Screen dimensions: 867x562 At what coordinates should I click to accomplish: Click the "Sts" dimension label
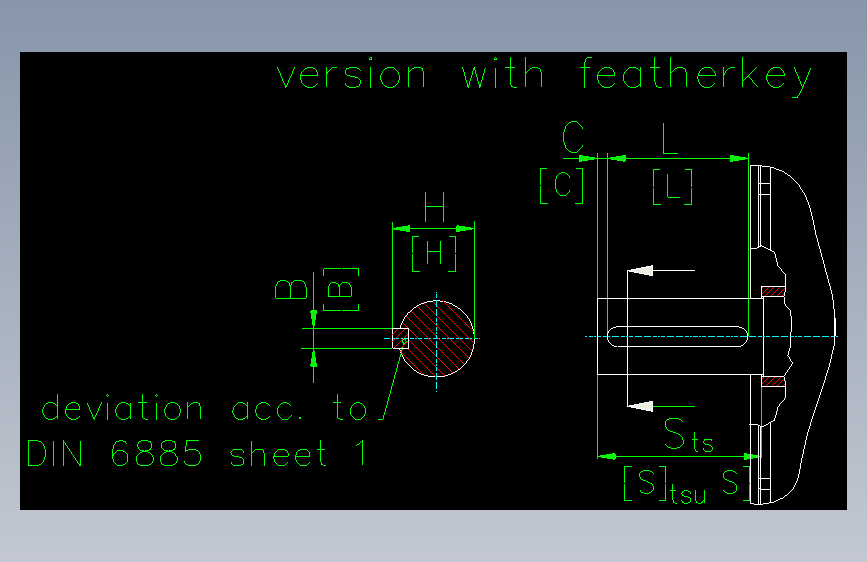[x=688, y=435]
